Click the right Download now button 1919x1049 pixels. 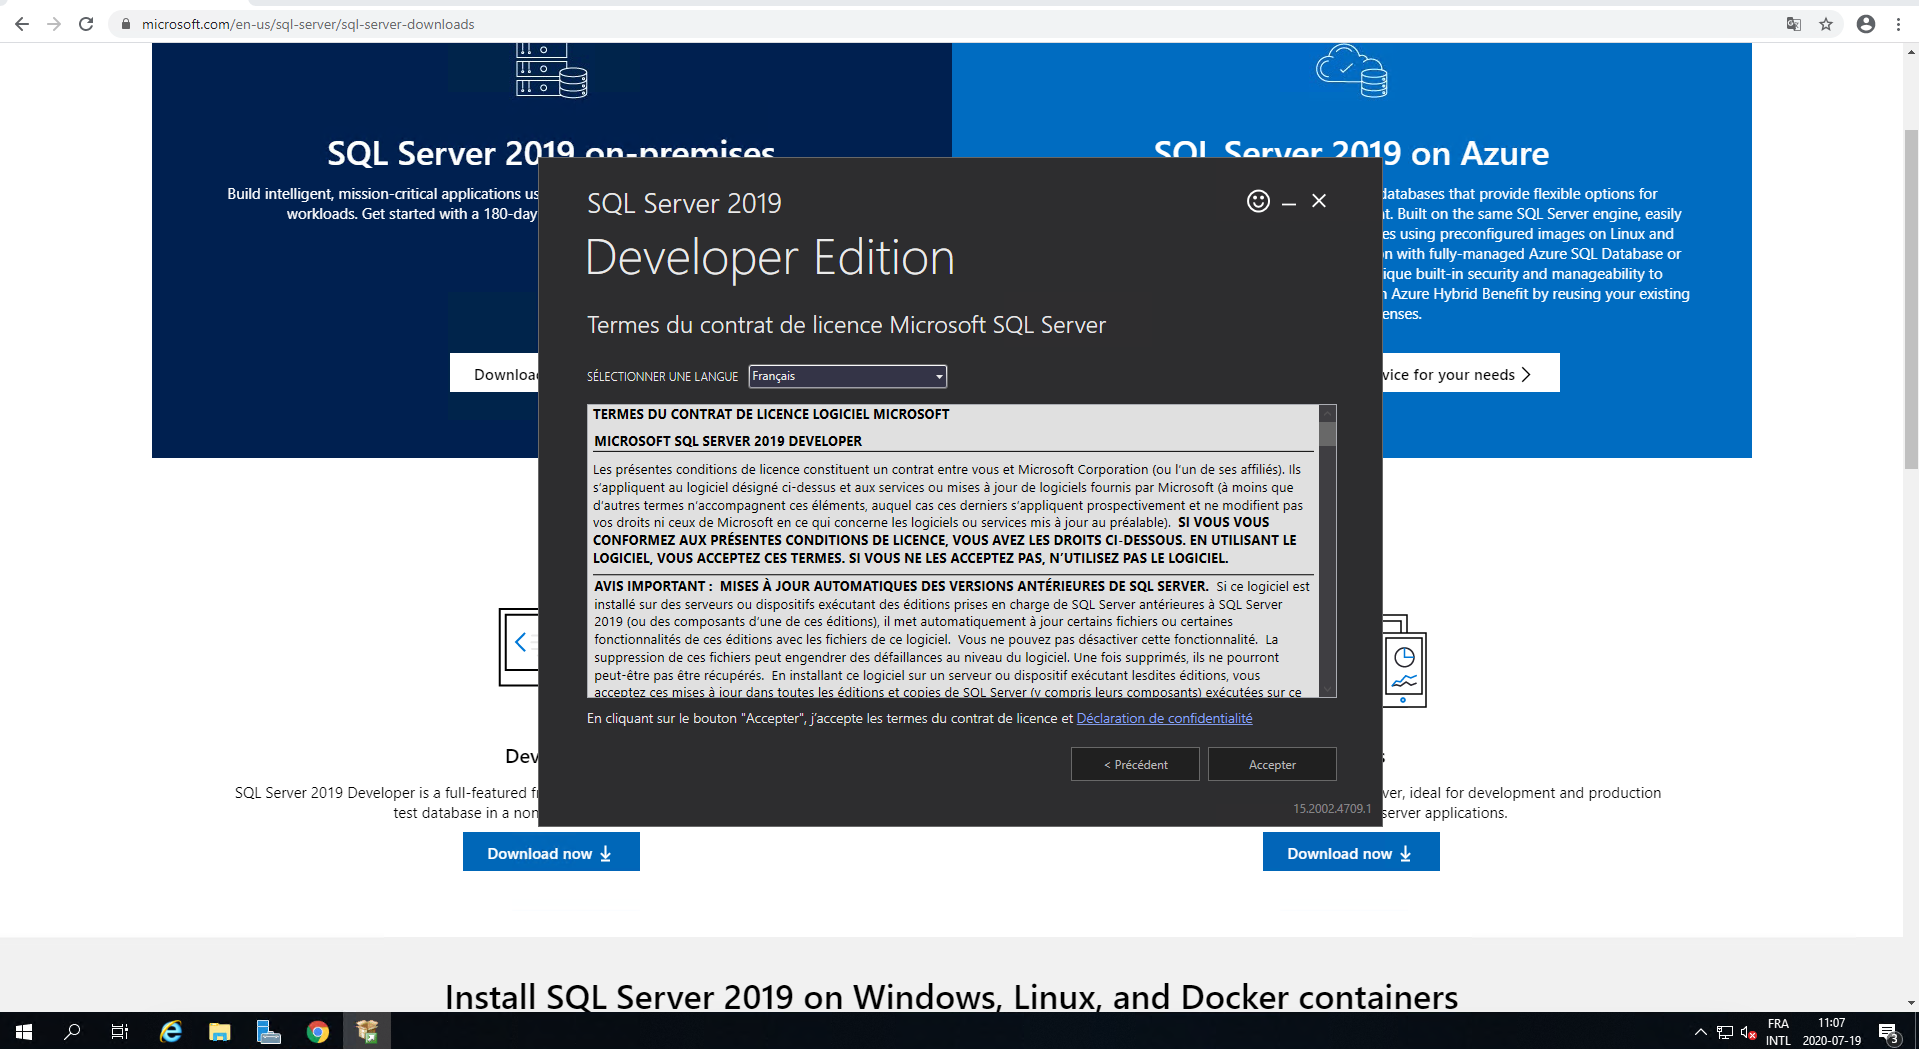[1350, 852]
